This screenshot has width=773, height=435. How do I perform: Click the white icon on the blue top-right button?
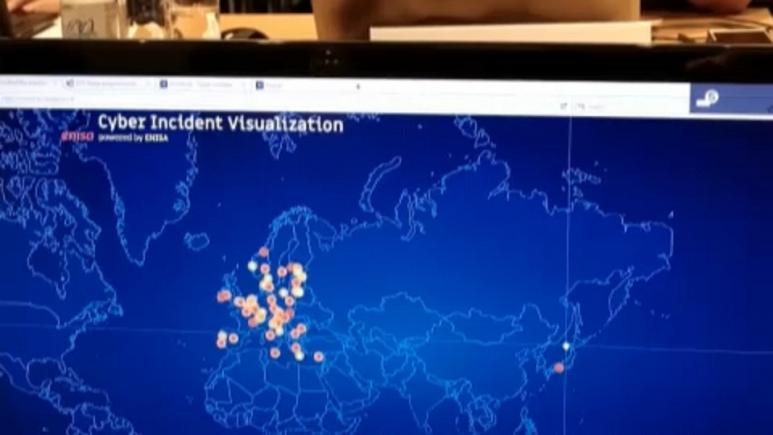(708, 98)
